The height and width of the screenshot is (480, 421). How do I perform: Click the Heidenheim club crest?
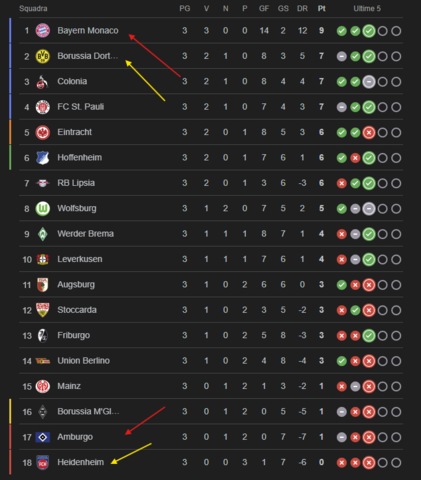point(43,462)
